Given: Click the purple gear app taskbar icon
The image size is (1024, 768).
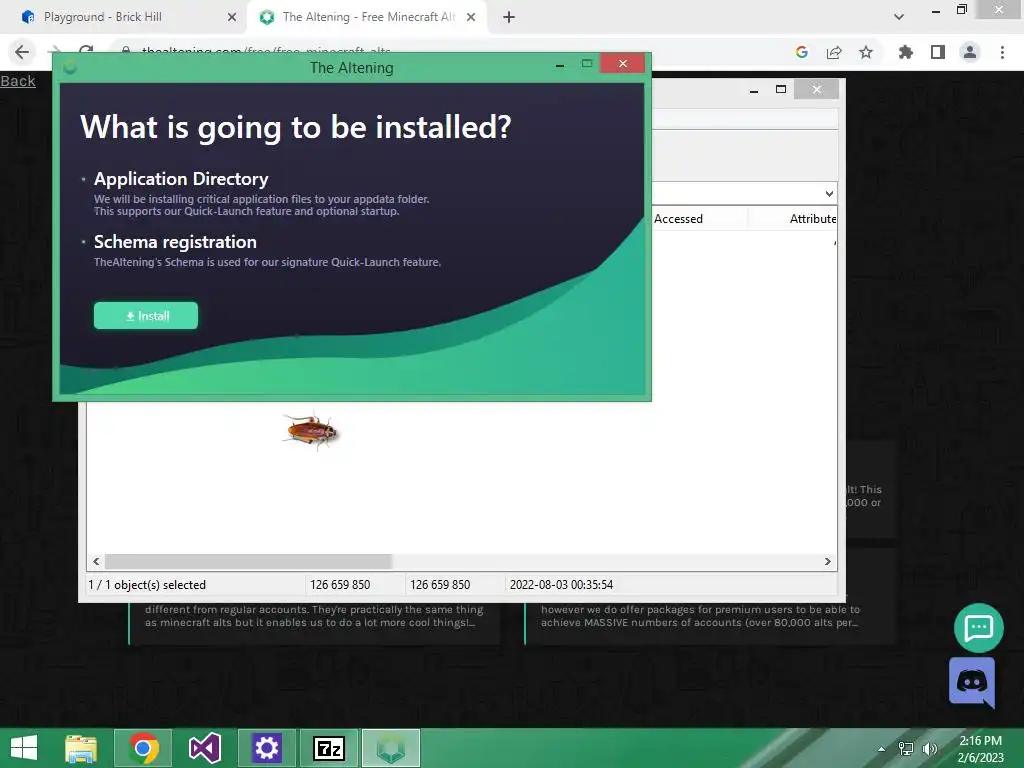Looking at the screenshot, I should click(x=266, y=748).
